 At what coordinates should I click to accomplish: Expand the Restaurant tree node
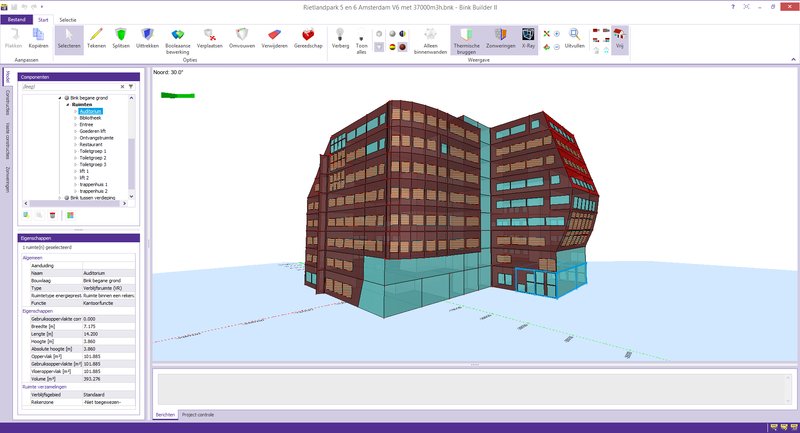pos(75,144)
